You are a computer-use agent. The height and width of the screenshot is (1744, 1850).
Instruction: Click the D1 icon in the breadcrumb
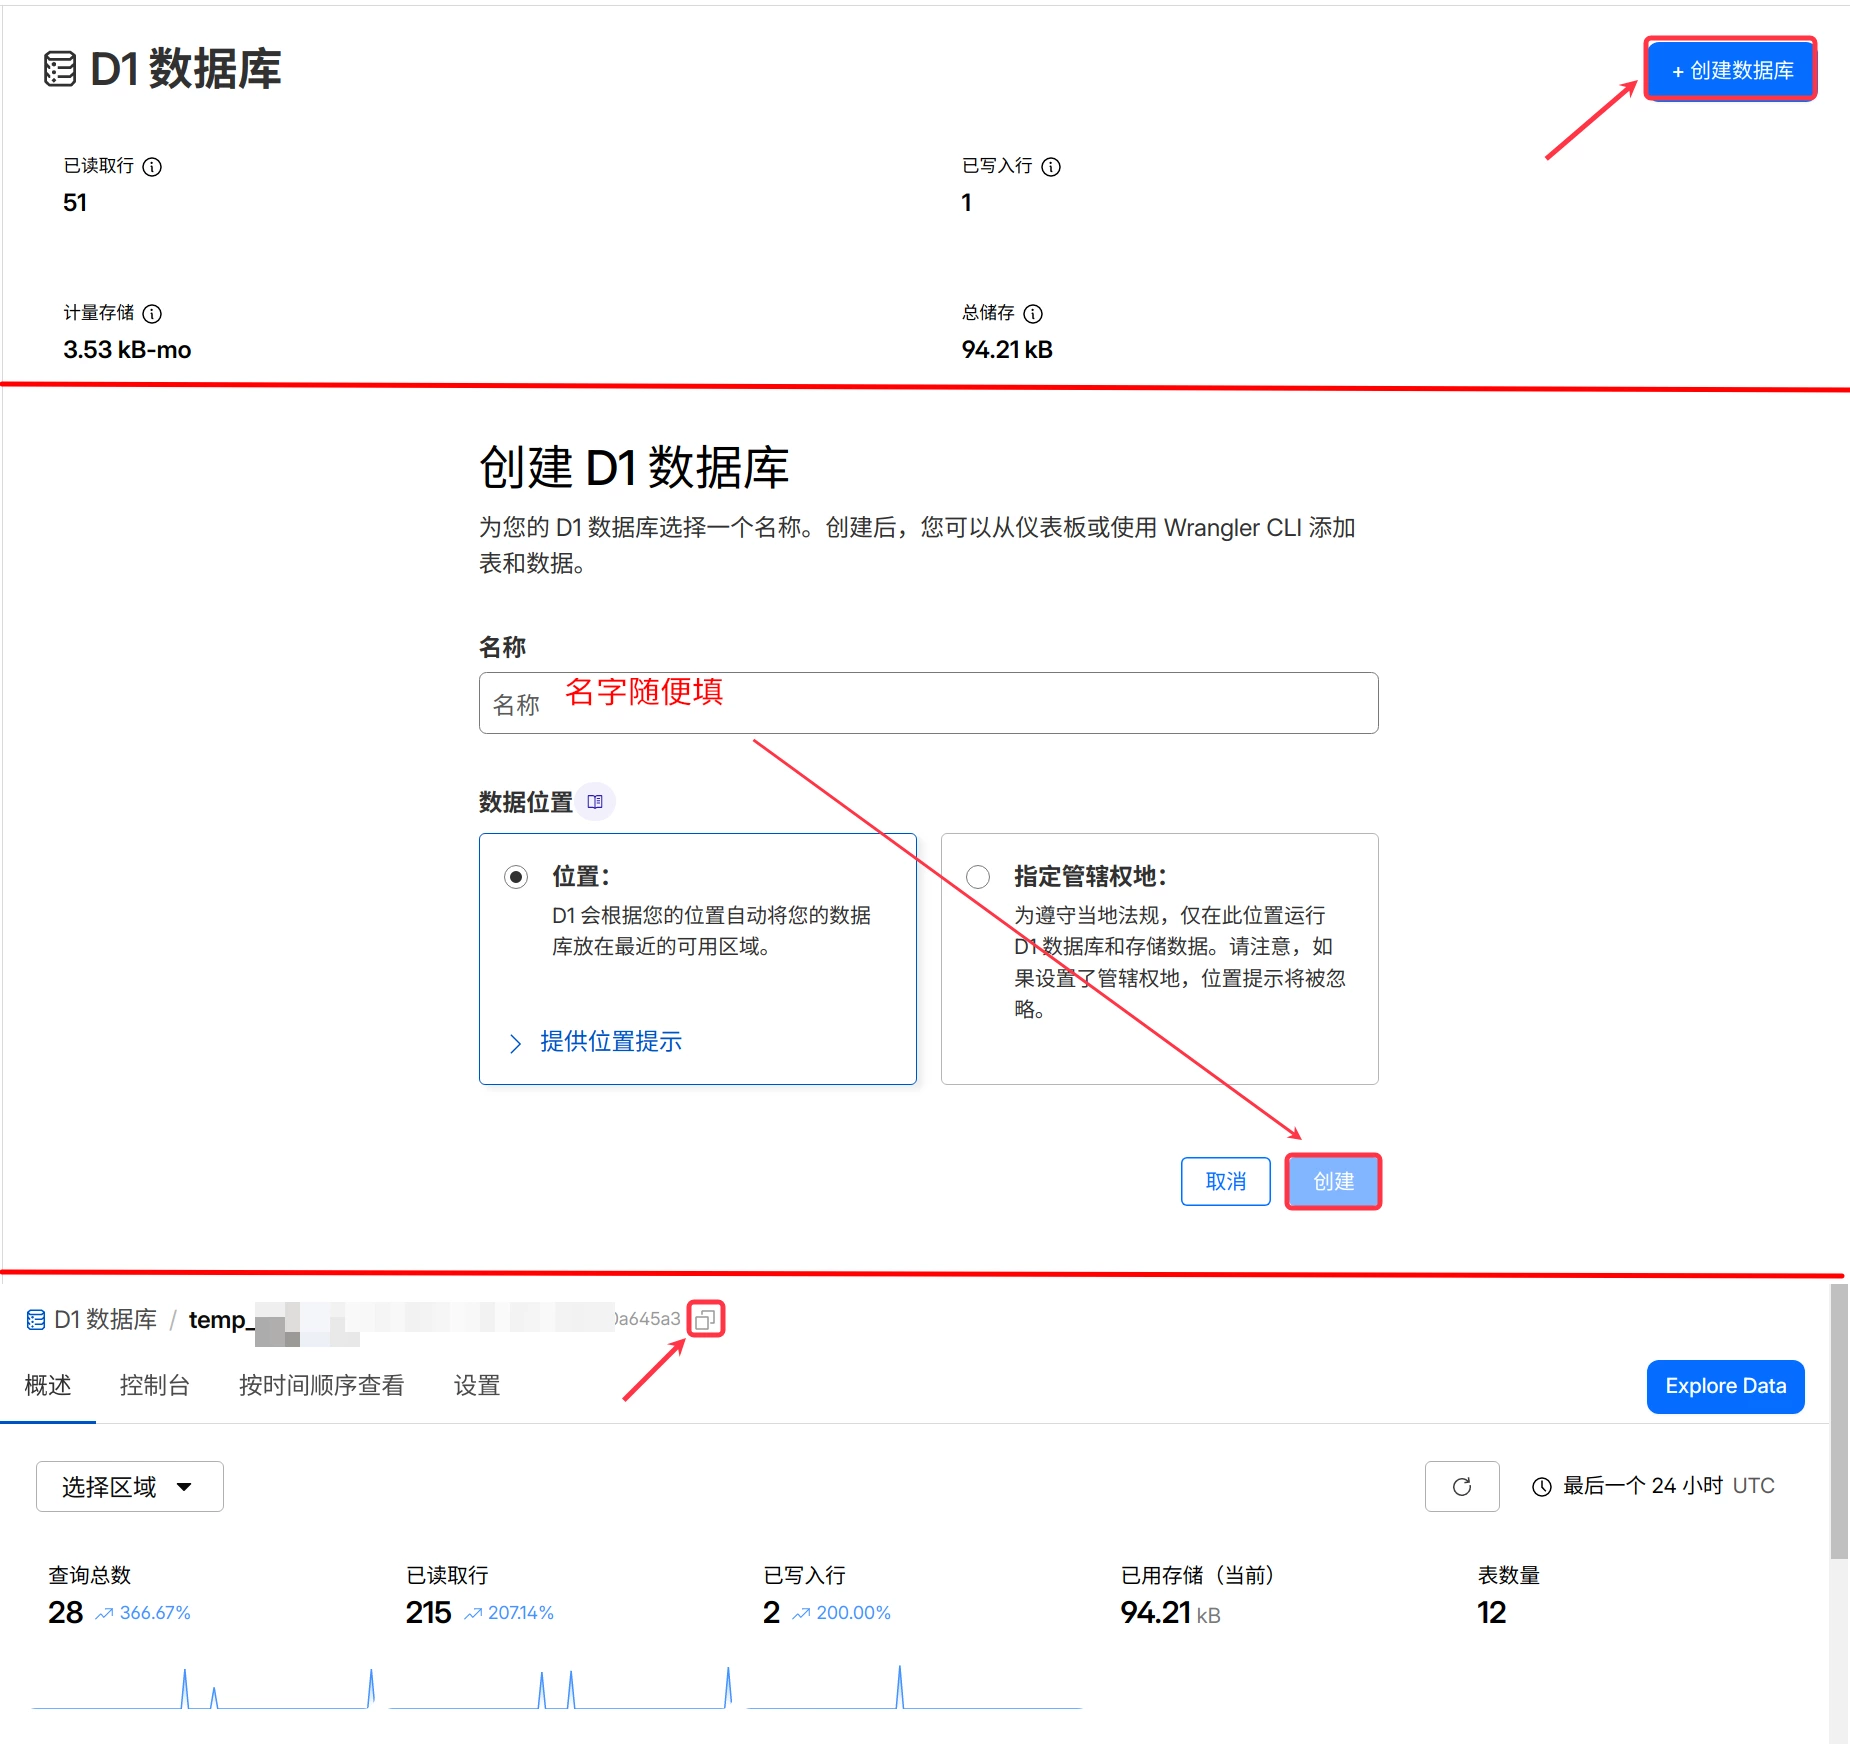pyautogui.click(x=35, y=1318)
